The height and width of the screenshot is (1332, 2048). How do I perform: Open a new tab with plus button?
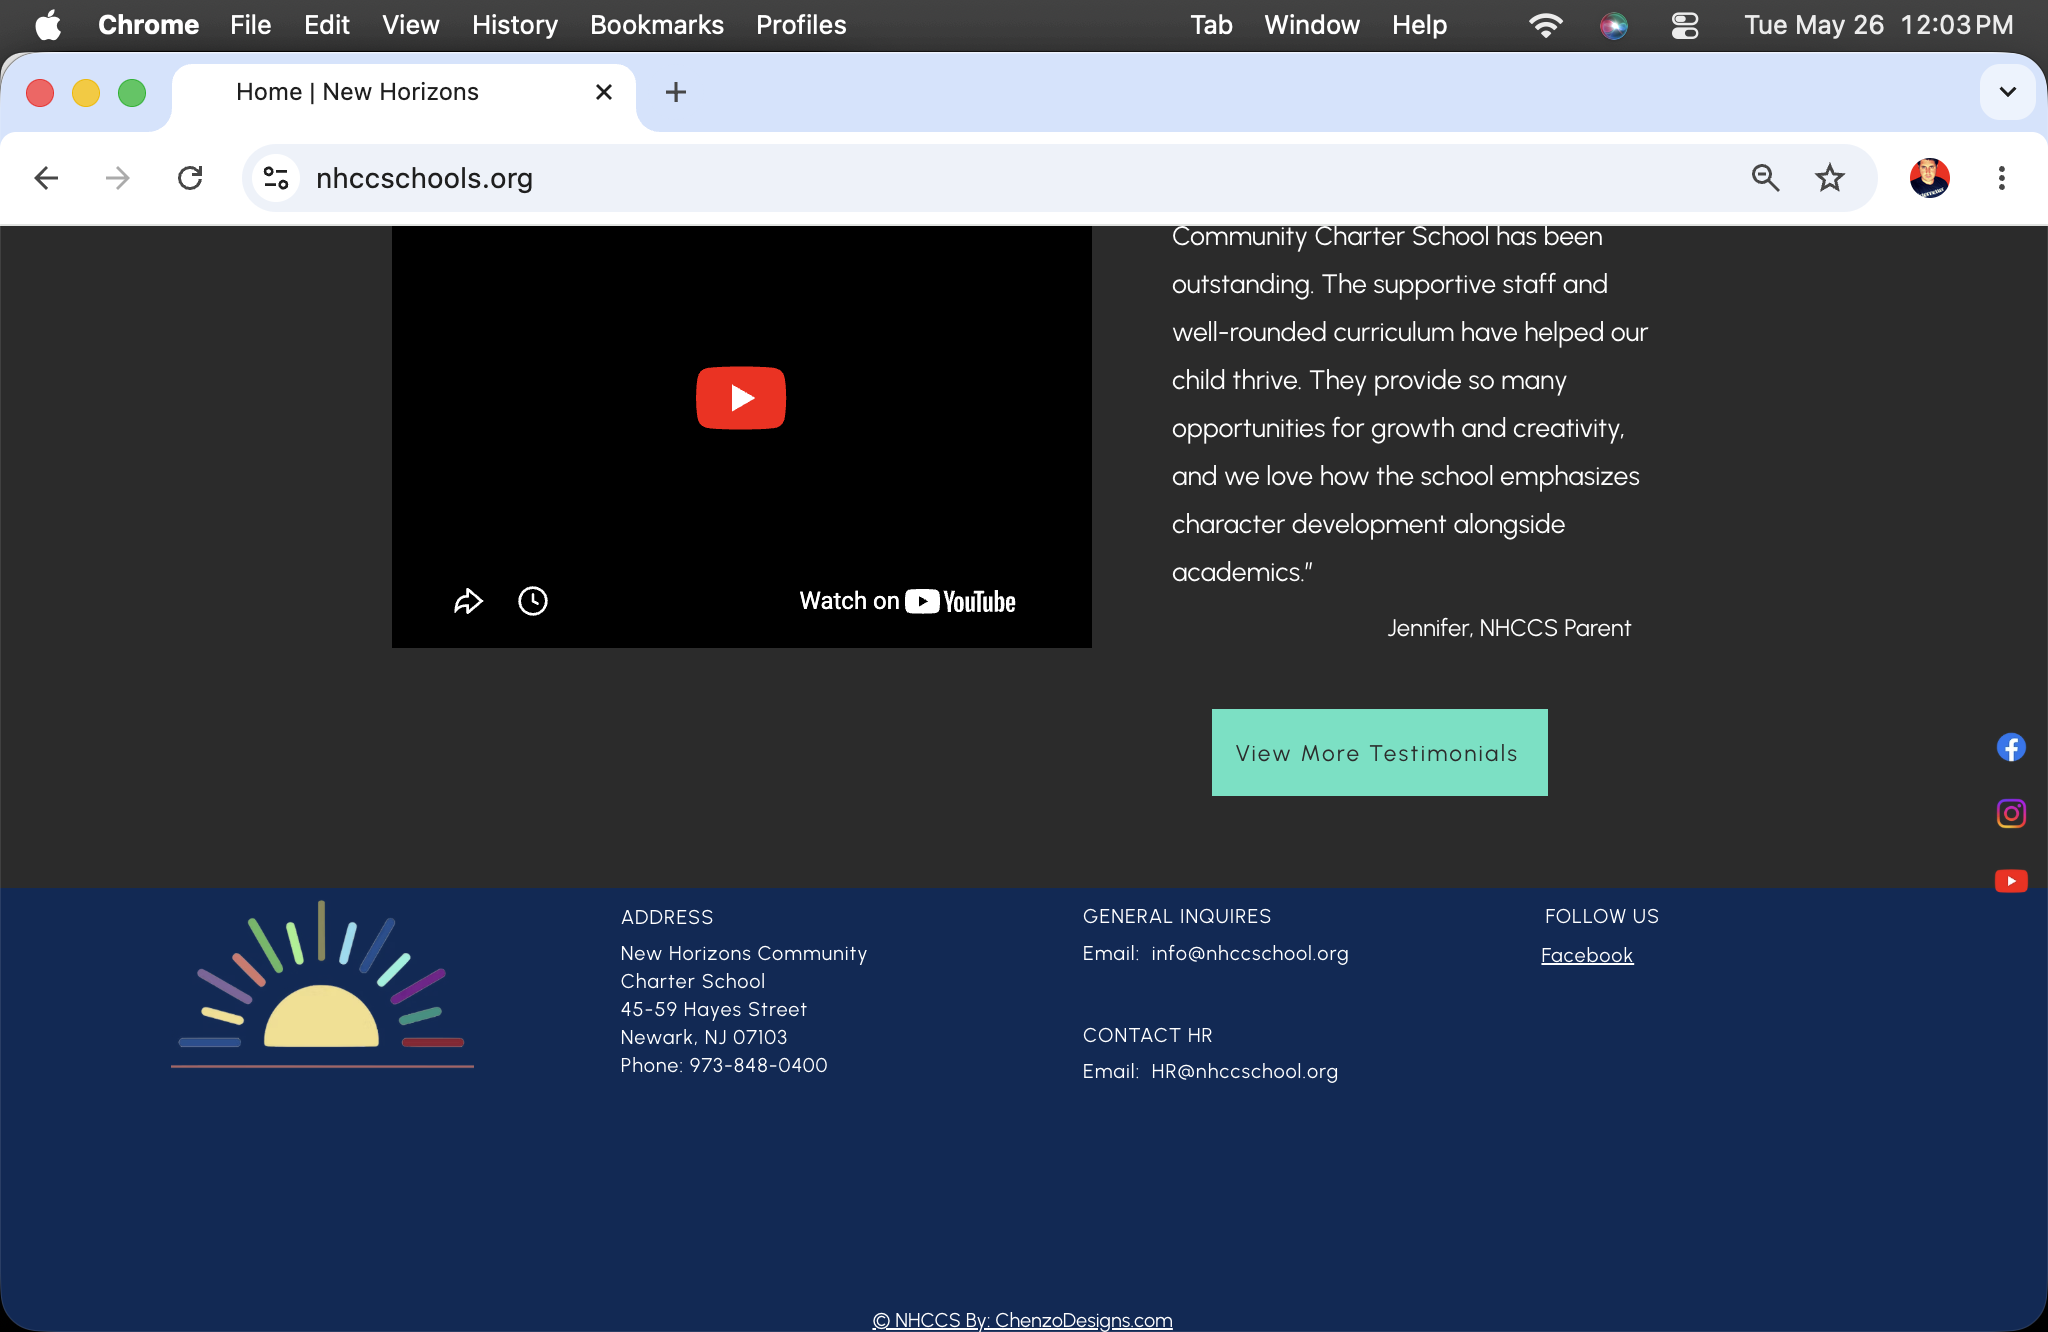tap(676, 92)
